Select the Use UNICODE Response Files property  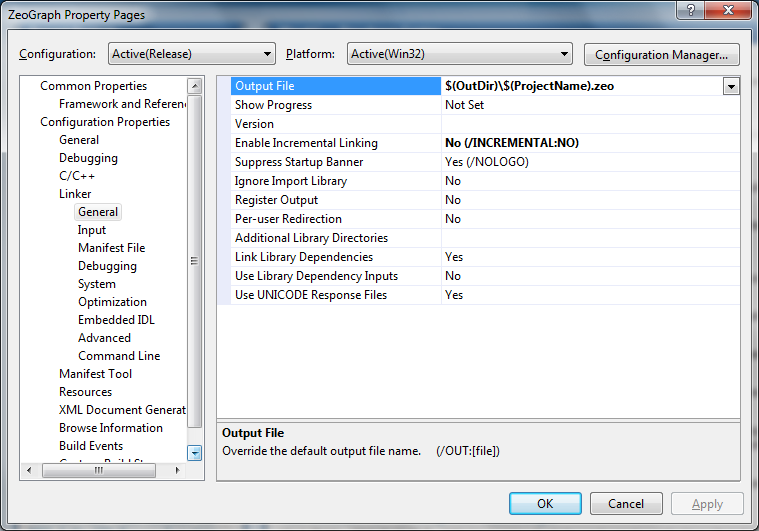(310, 295)
